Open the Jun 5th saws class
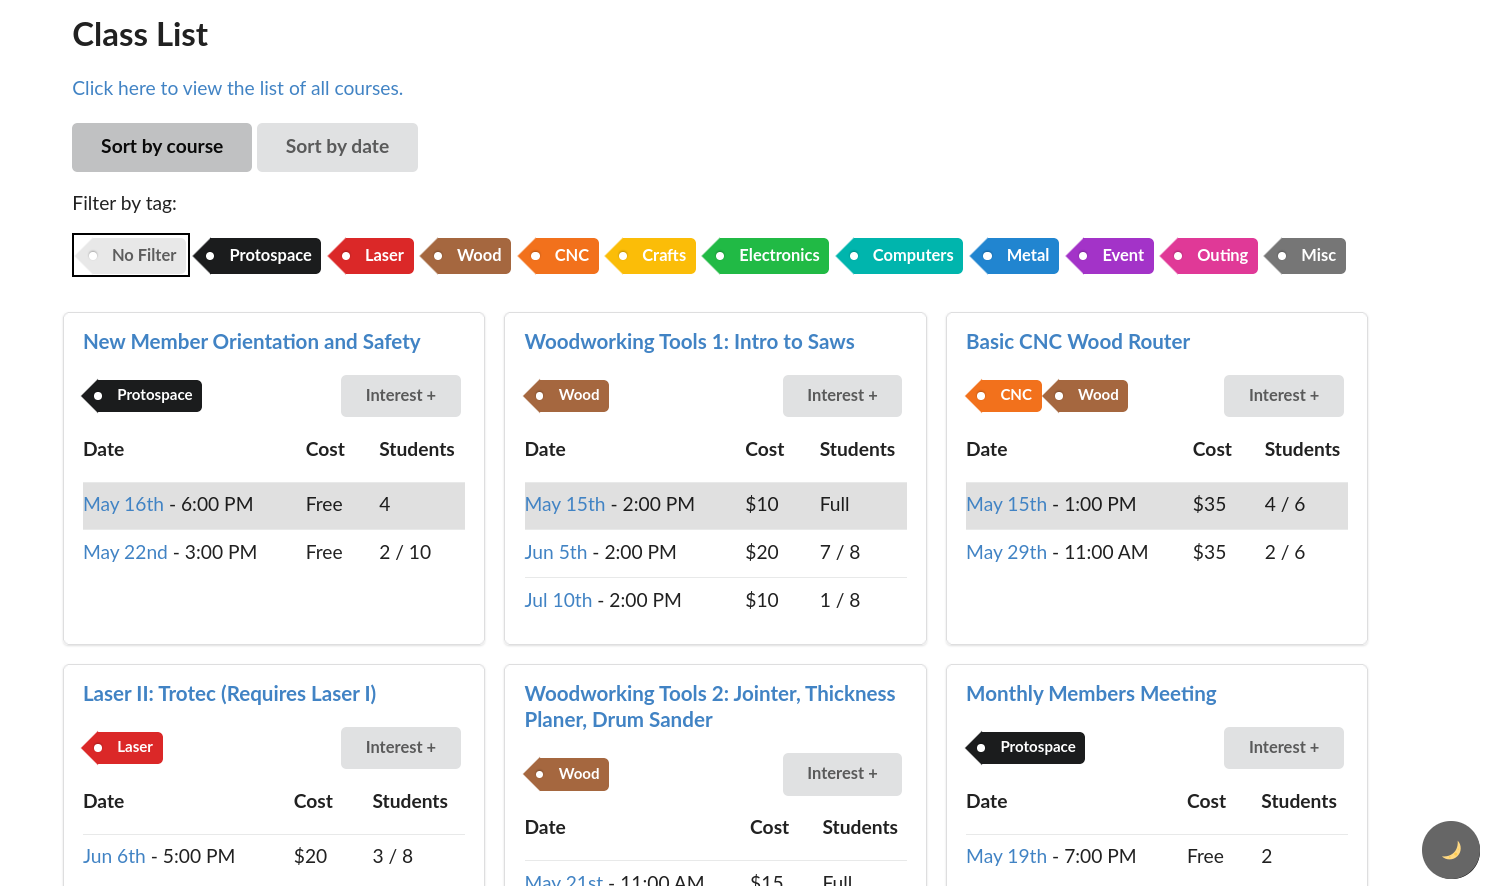The height and width of the screenshot is (886, 1497). (x=555, y=552)
